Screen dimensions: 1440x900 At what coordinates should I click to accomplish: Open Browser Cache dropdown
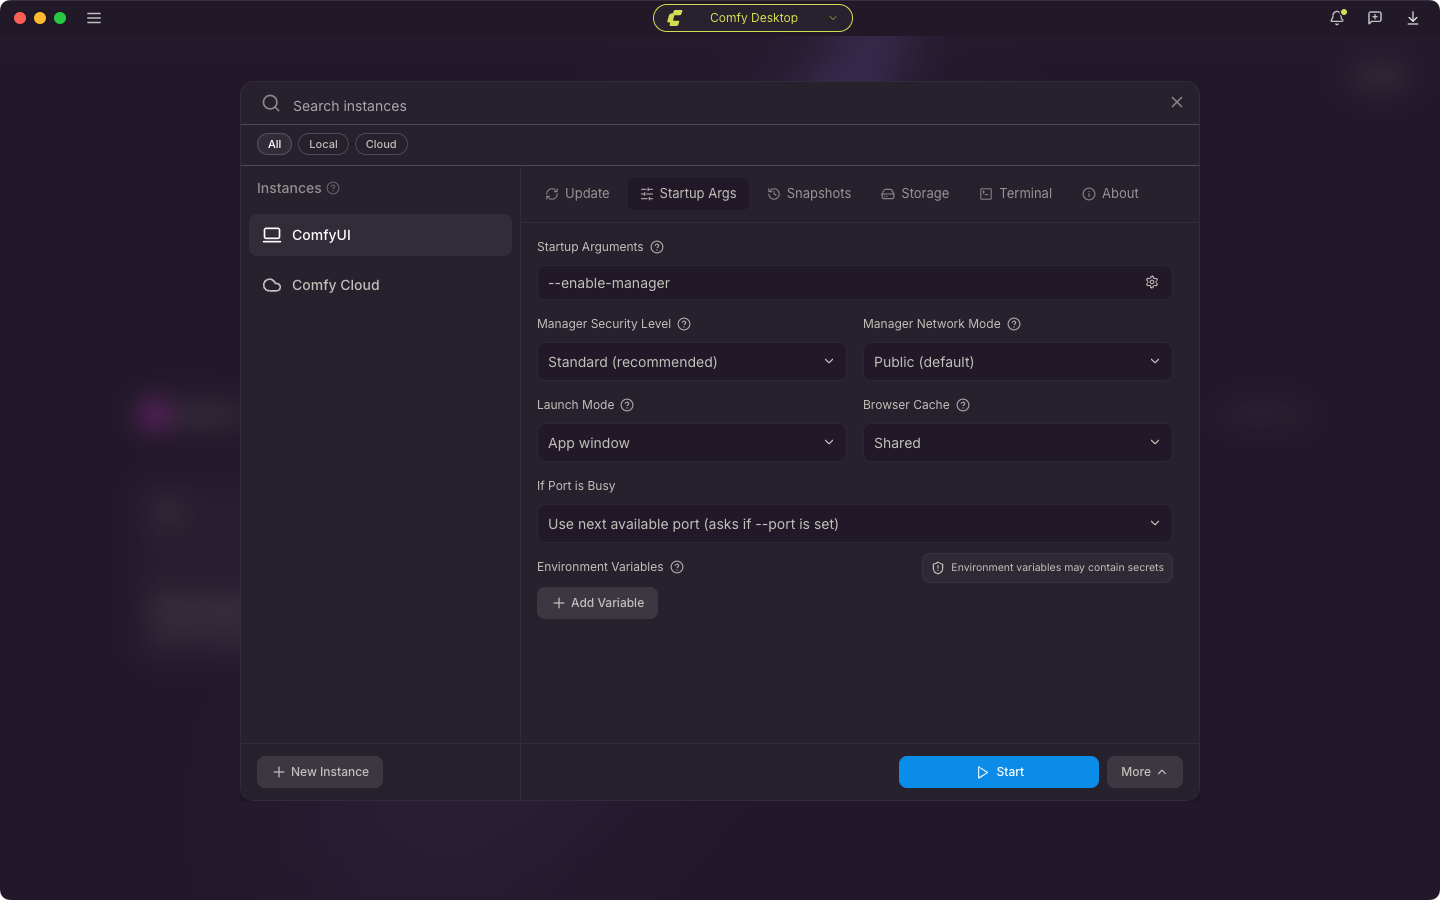pyautogui.click(x=1018, y=443)
